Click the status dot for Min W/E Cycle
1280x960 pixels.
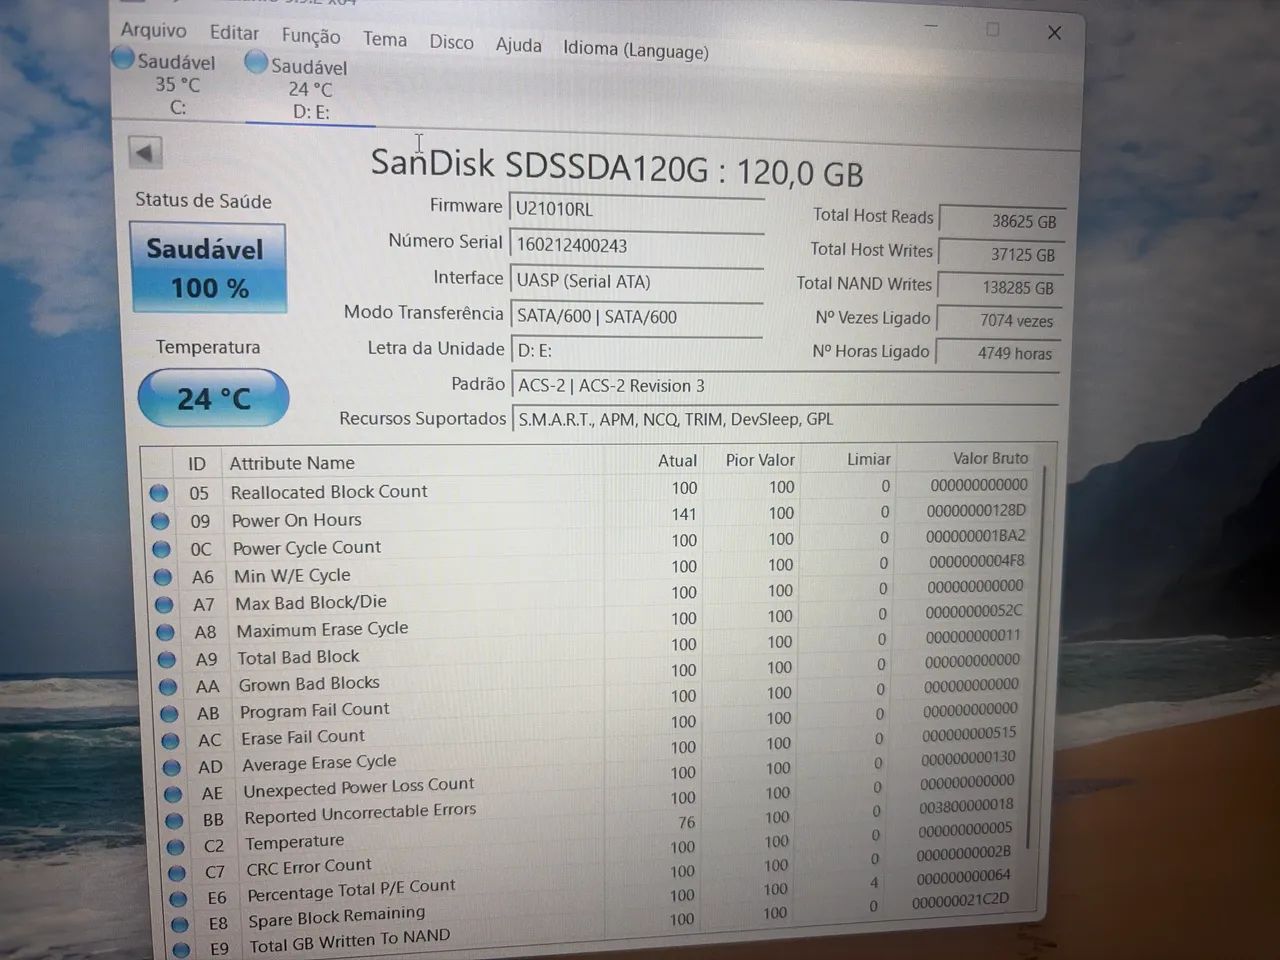pos(163,577)
